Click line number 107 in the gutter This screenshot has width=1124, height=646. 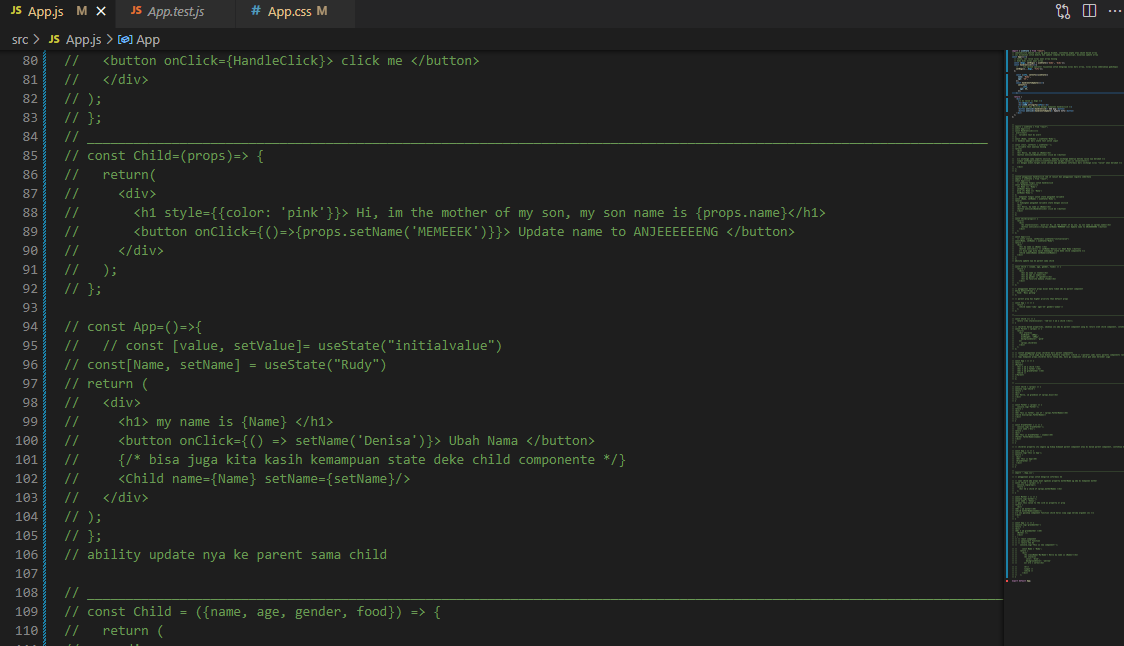coord(27,574)
